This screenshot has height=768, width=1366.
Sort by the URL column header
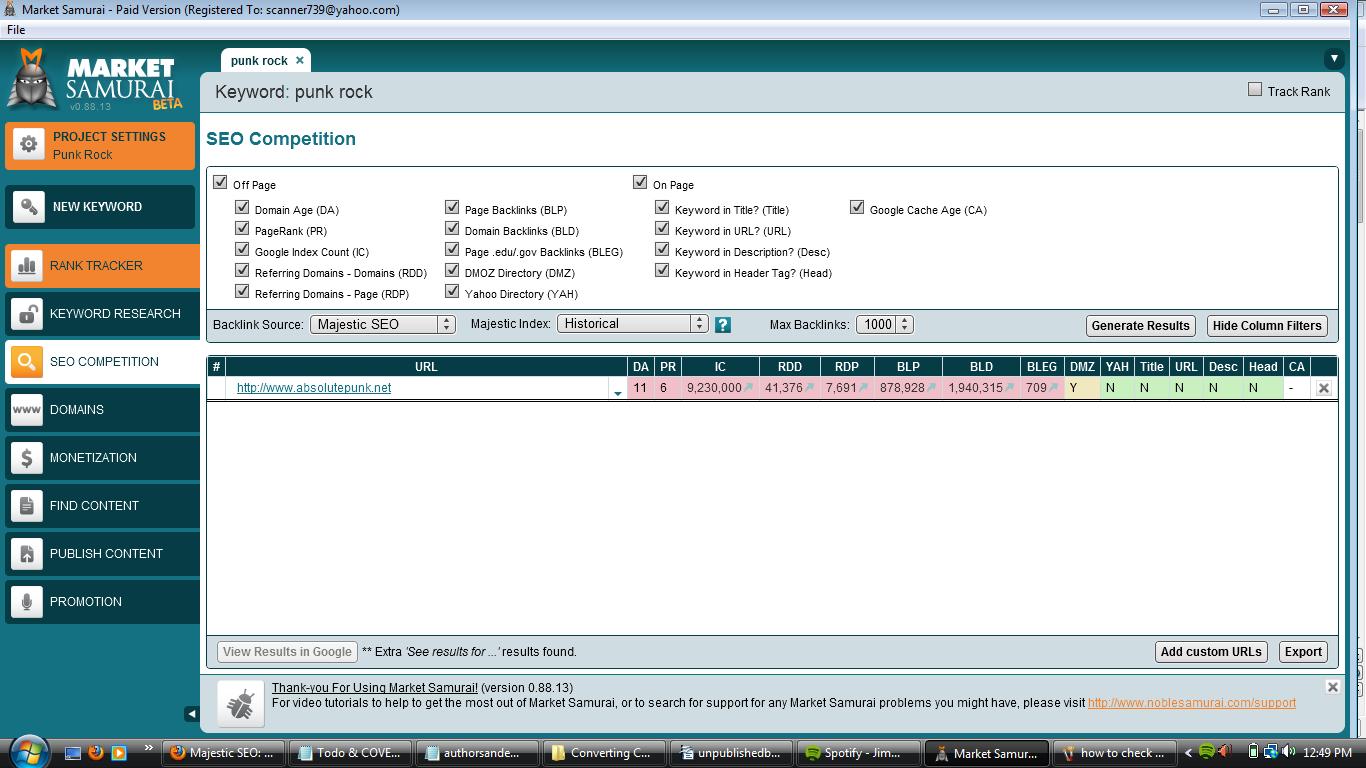point(426,367)
